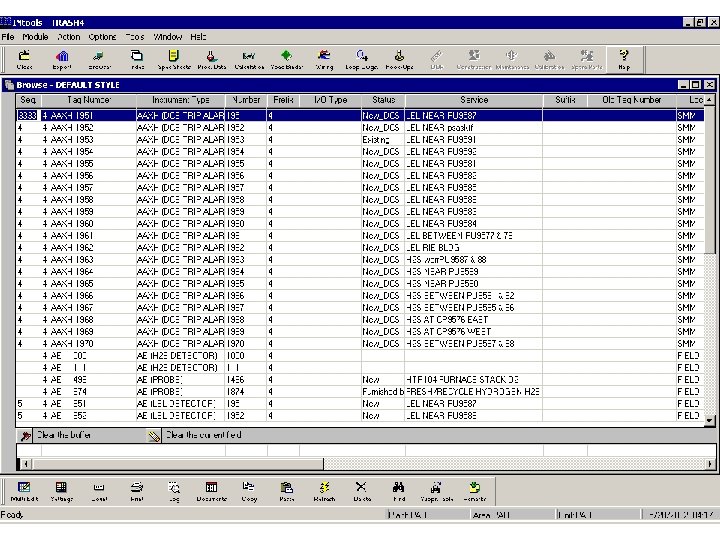Open the Spec Sheets module
The width and height of the screenshot is (720, 540).
174,60
